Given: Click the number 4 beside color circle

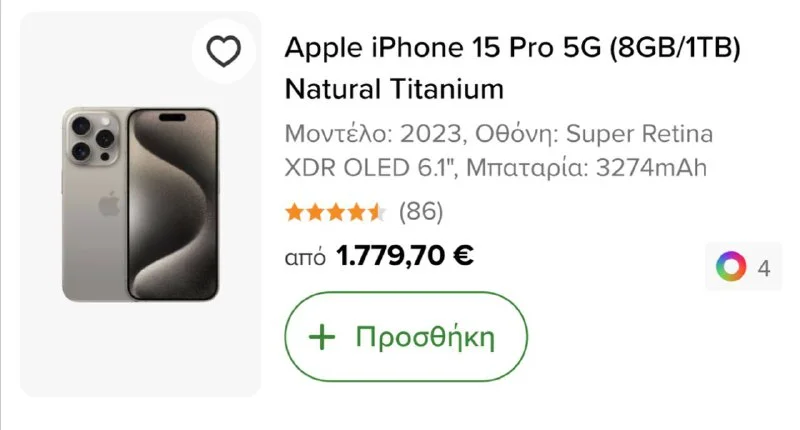Looking at the screenshot, I should tap(764, 268).
